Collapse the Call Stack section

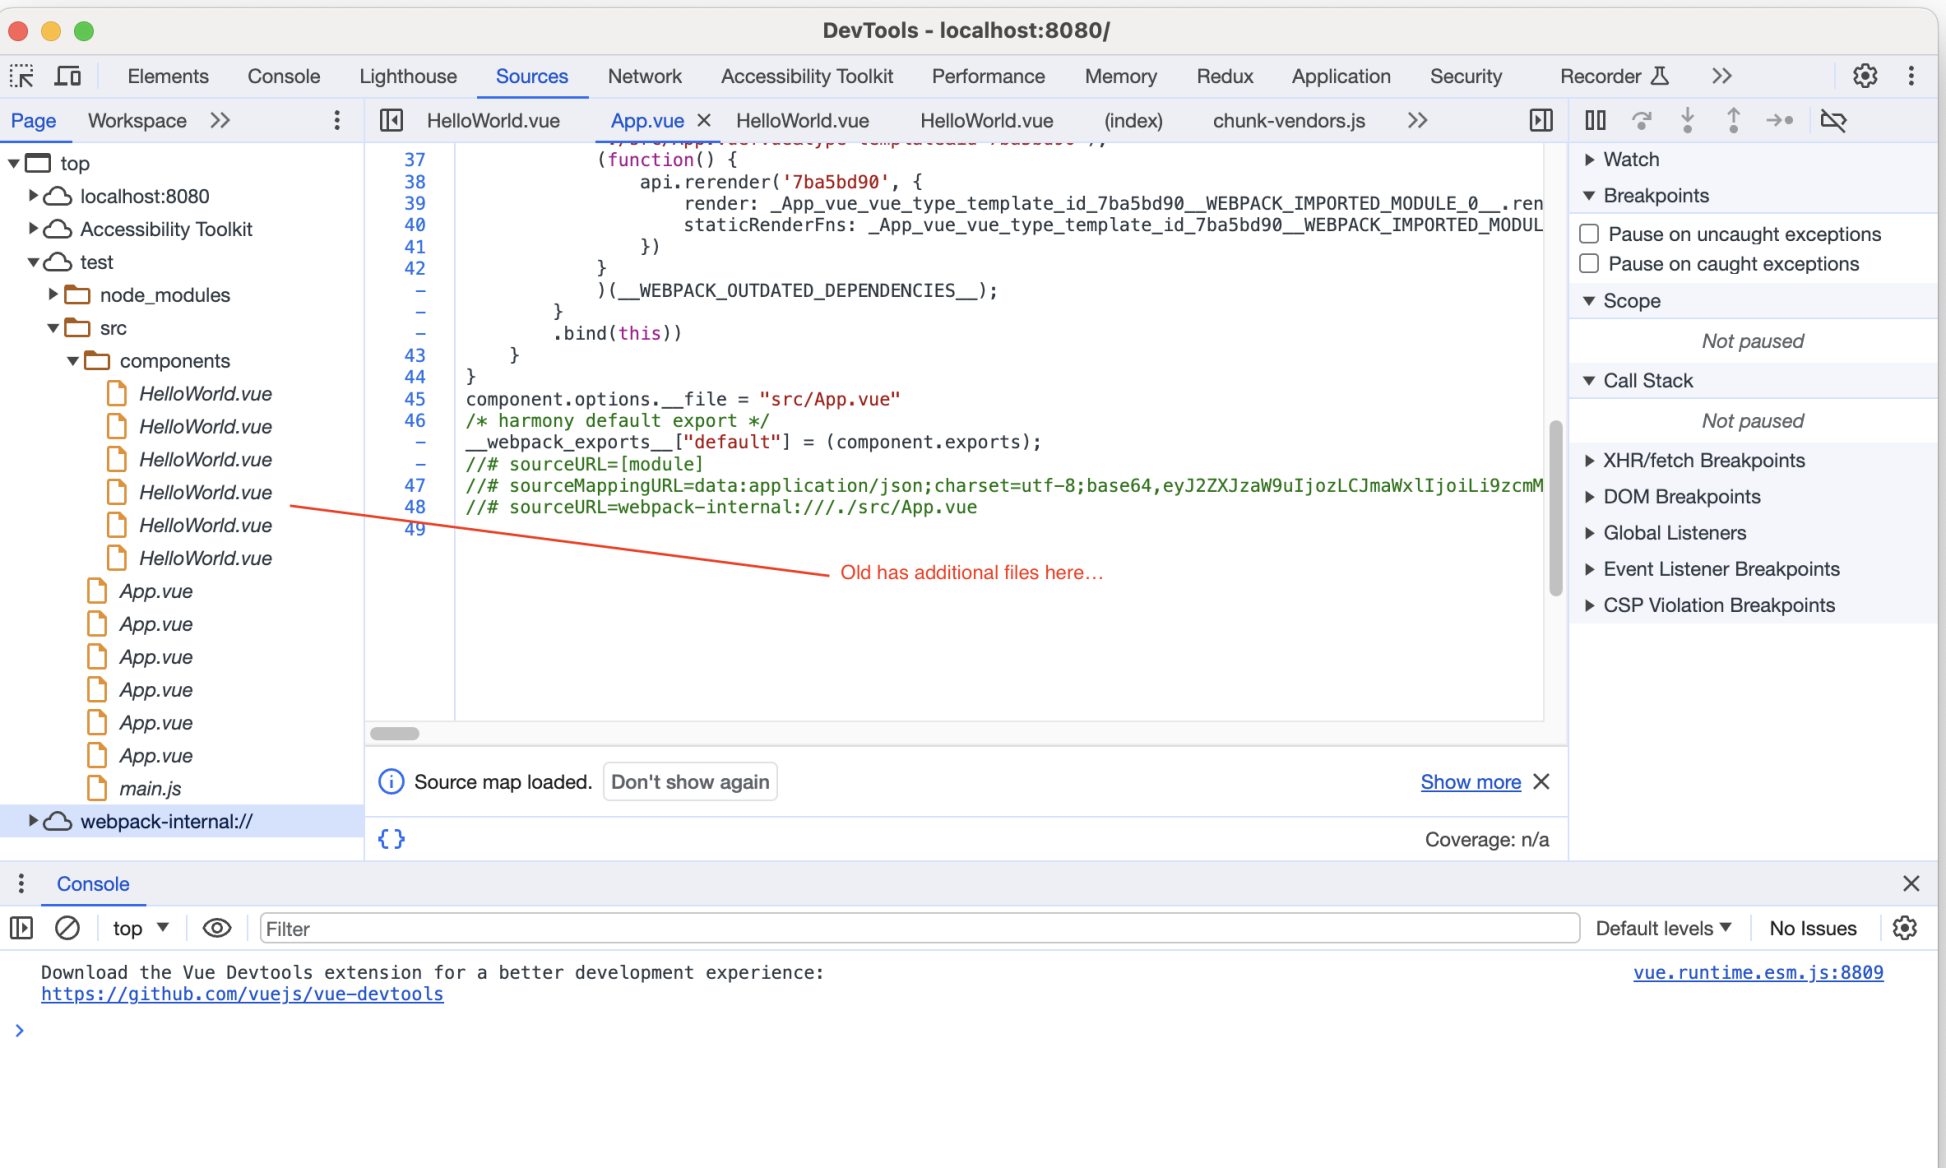[x=1589, y=381]
